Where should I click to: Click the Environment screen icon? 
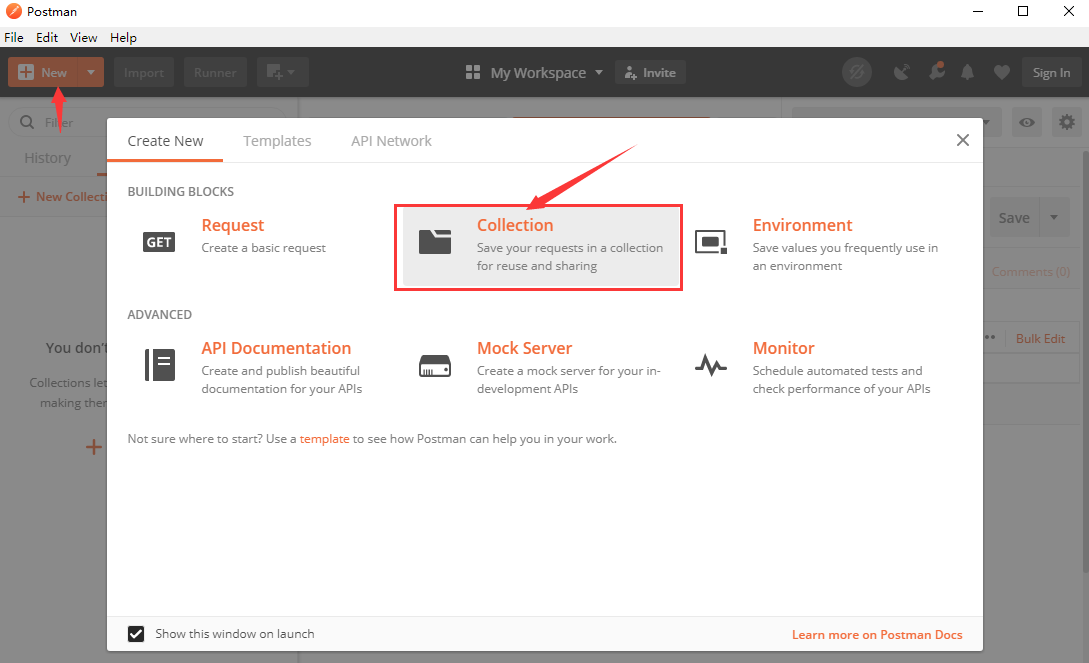tap(710, 242)
